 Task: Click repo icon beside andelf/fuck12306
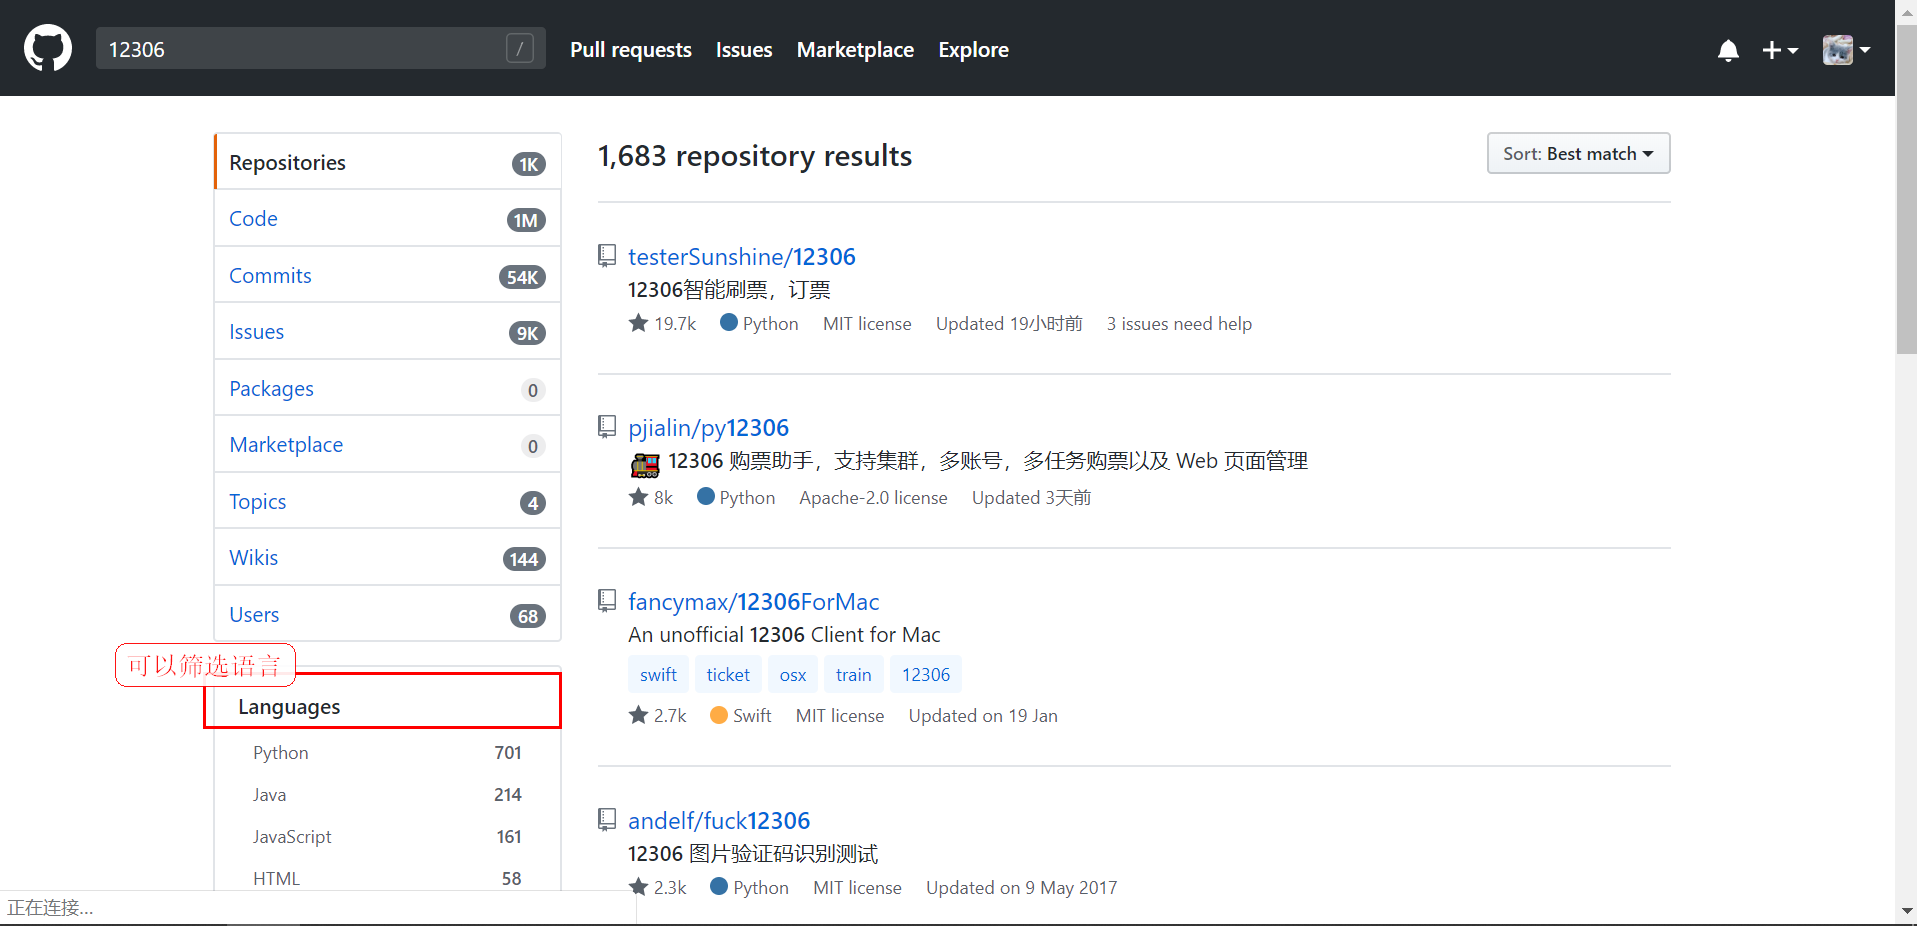pos(607,819)
